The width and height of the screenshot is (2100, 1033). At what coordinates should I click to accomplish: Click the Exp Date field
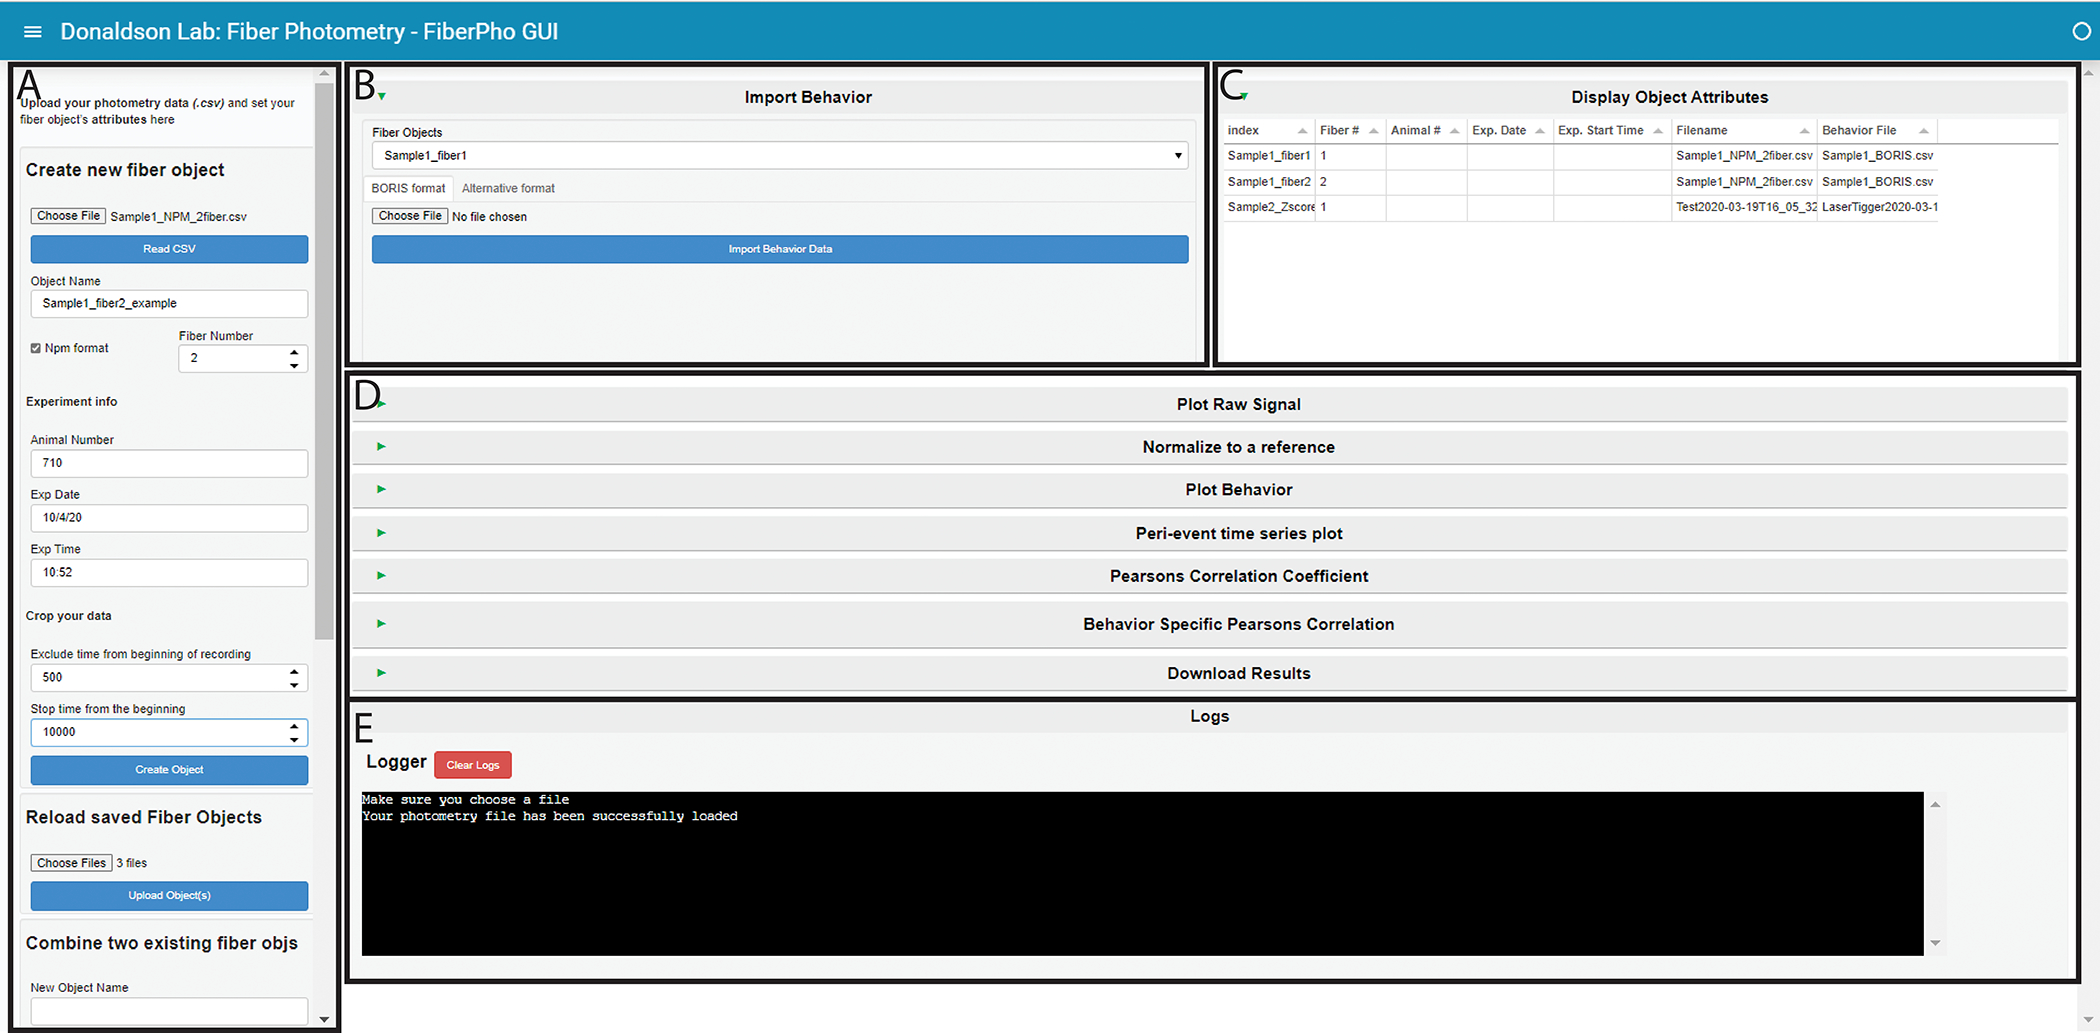tap(169, 518)
